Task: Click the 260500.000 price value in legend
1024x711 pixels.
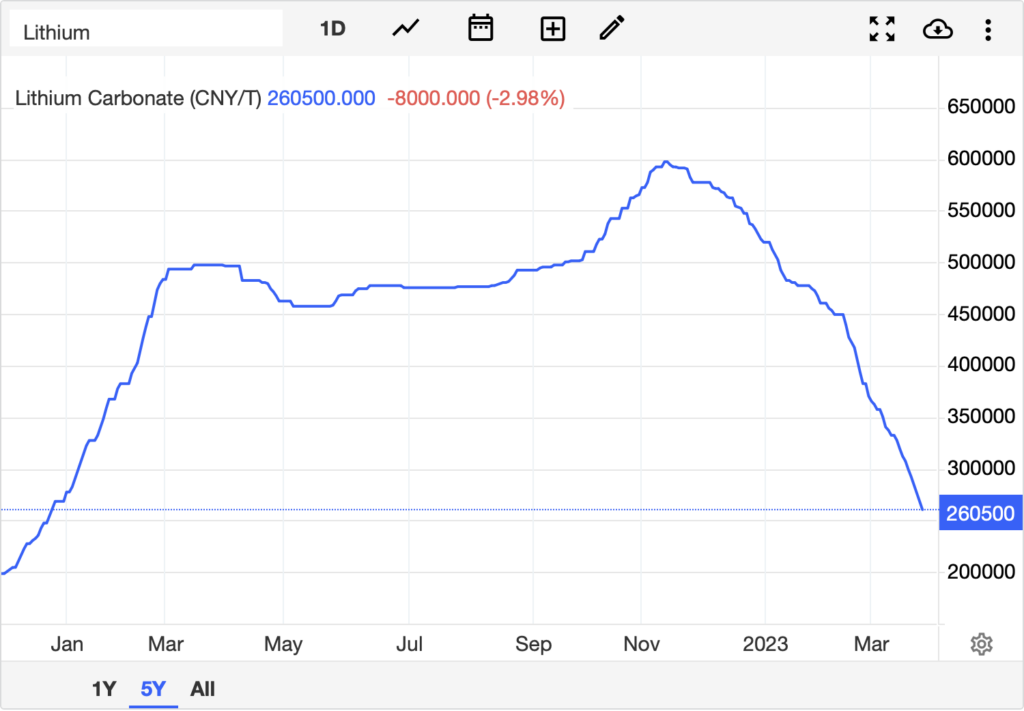Action: [x=321, y=99]
